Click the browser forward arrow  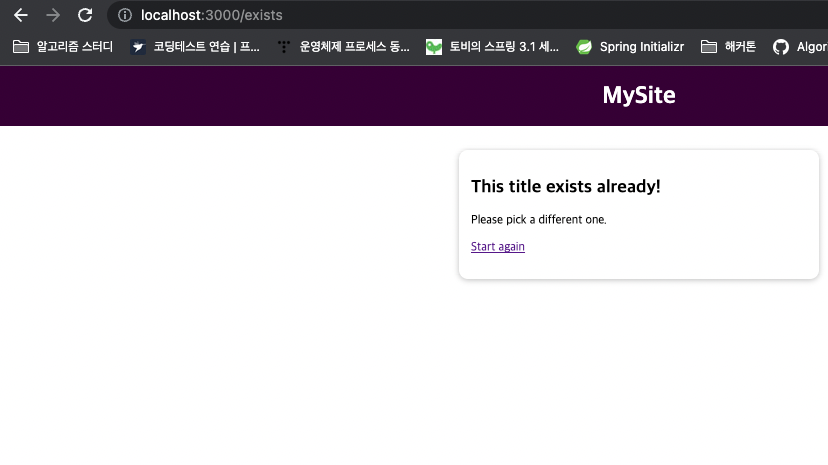point(53,15)
